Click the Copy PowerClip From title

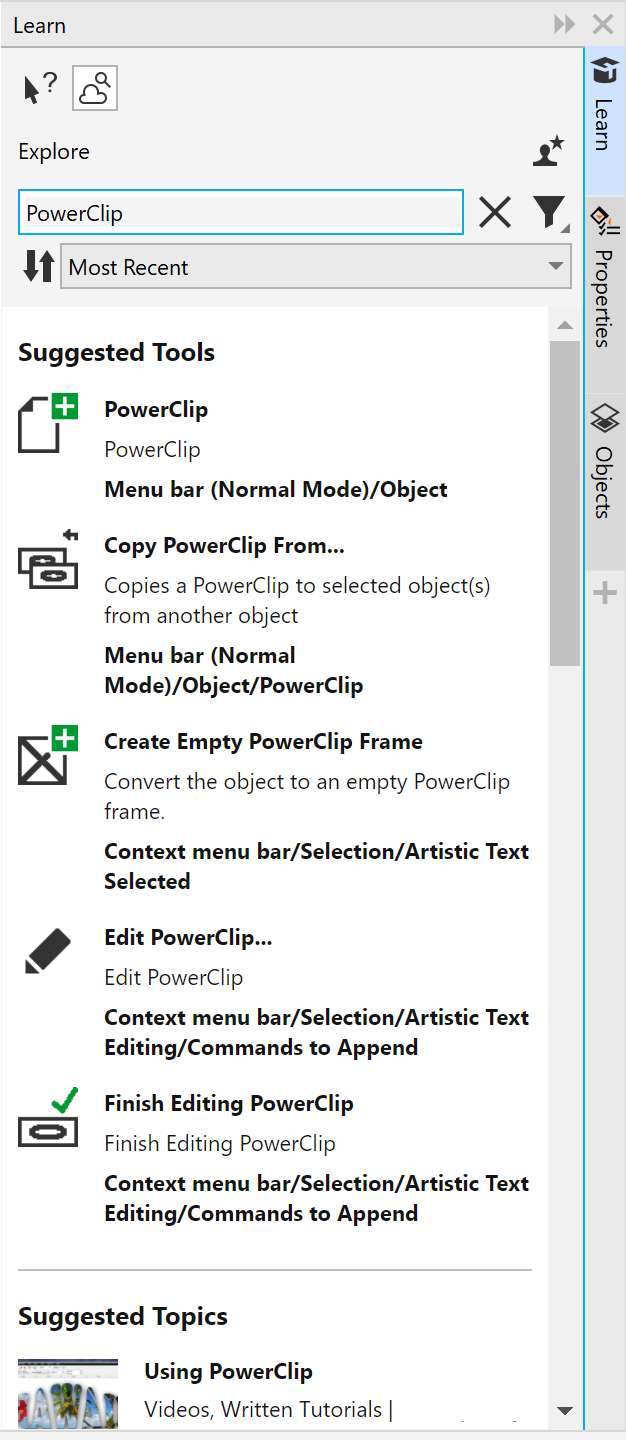[x=224, y=546]
